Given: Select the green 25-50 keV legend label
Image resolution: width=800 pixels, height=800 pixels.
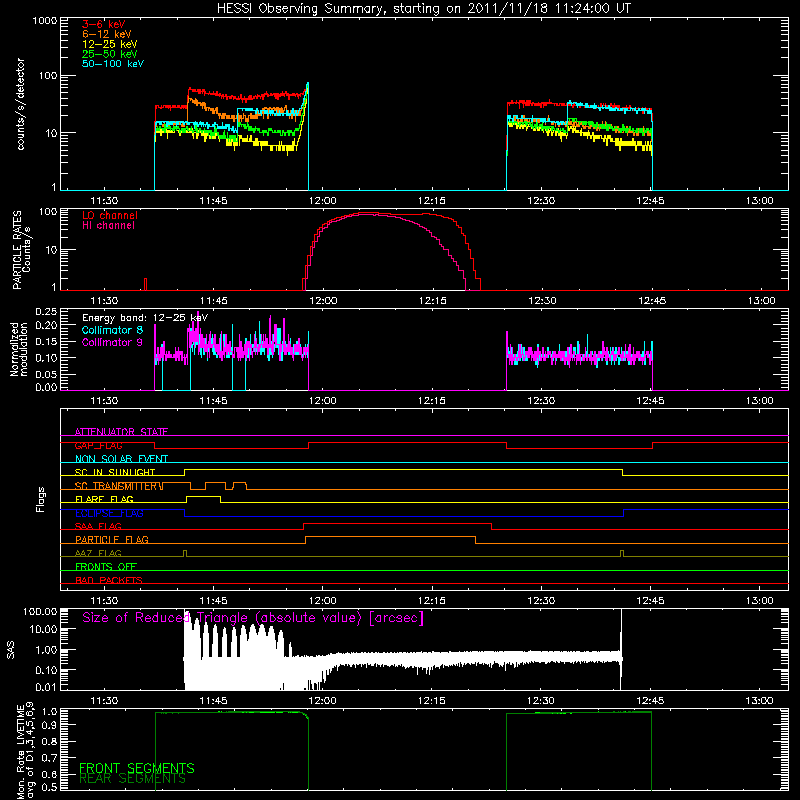Looking at the screenshot, I should point(110,54).
